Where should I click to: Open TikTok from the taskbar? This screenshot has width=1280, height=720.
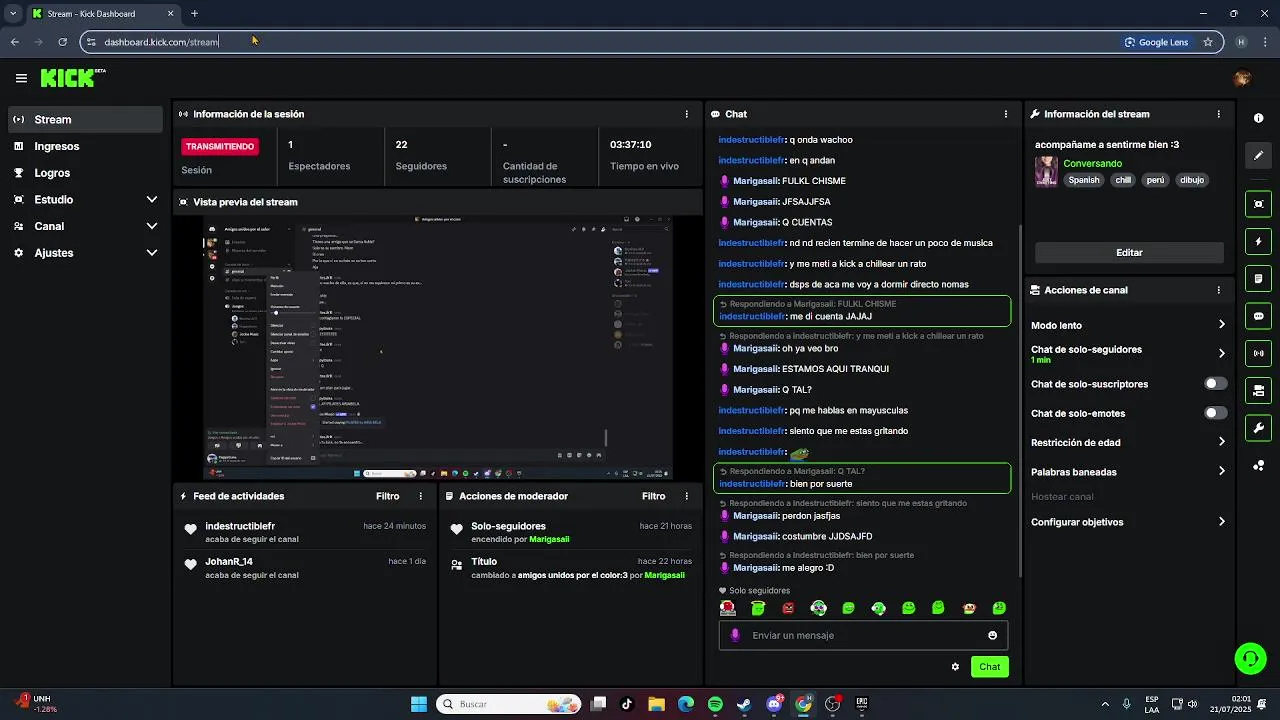click(x=627, y=704)
